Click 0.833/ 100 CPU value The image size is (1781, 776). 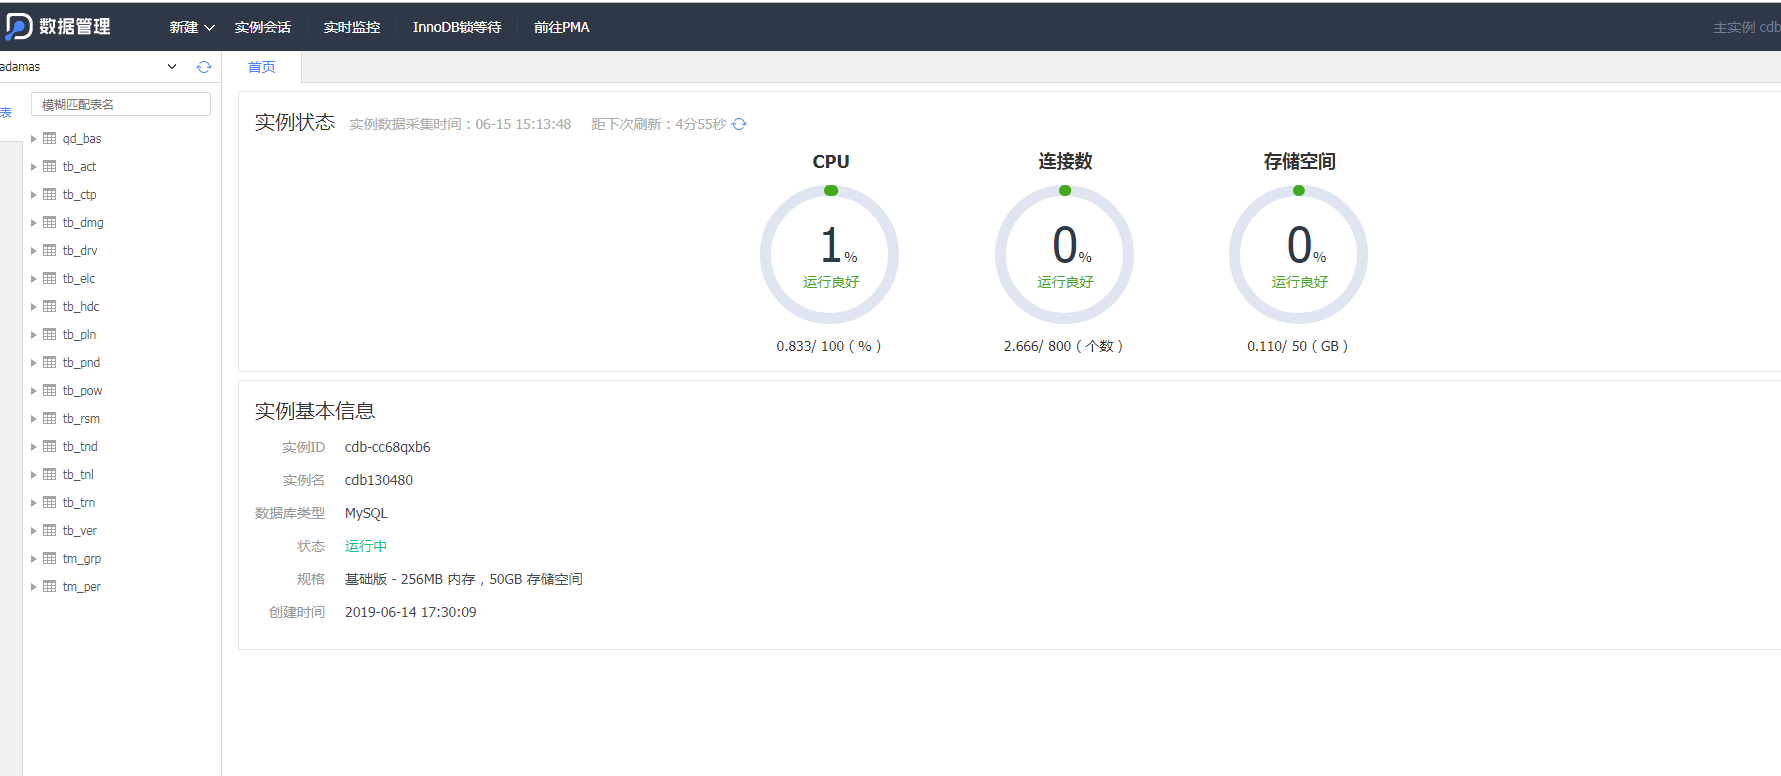(x=829, y=346)
